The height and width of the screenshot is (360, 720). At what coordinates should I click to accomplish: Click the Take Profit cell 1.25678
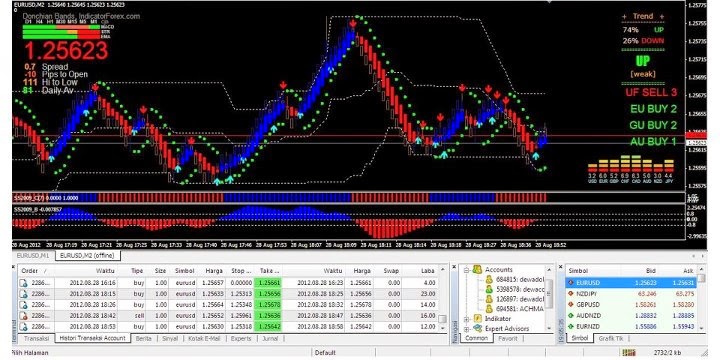[x=267, y=305]
